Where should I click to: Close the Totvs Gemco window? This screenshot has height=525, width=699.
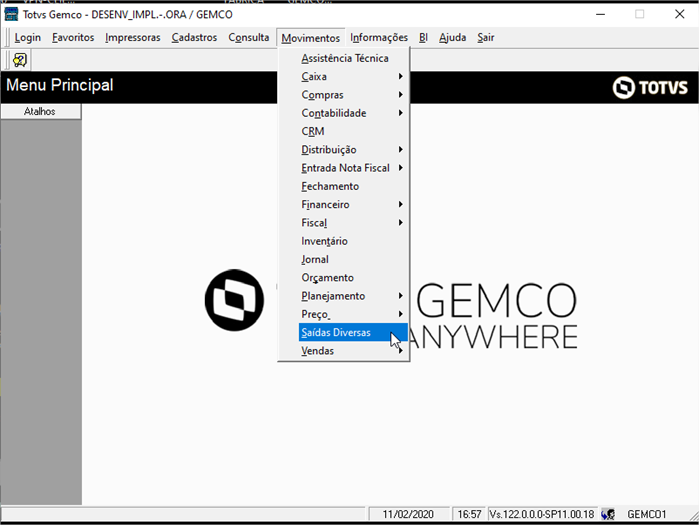pos(679,14)
